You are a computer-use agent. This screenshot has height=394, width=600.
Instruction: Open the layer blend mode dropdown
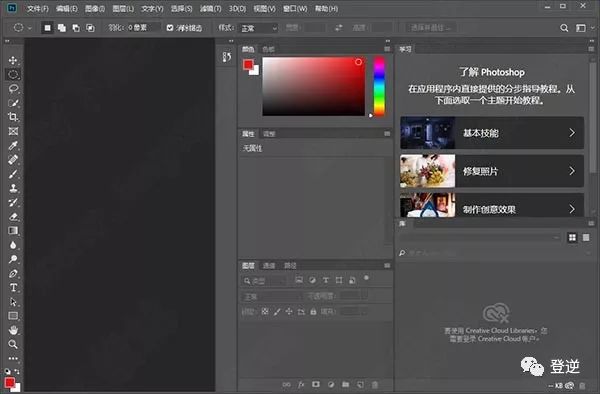tap(271, 296)
